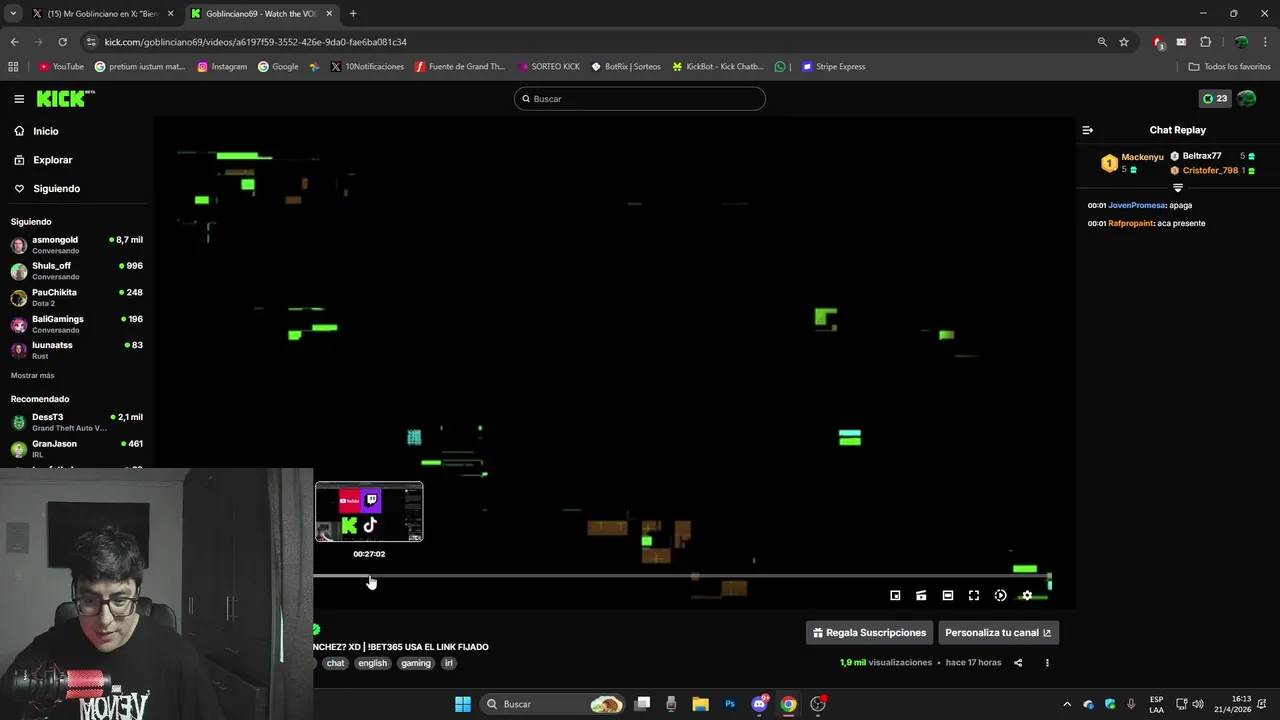Open Todos los favoritos folder

pos(1229,67)
